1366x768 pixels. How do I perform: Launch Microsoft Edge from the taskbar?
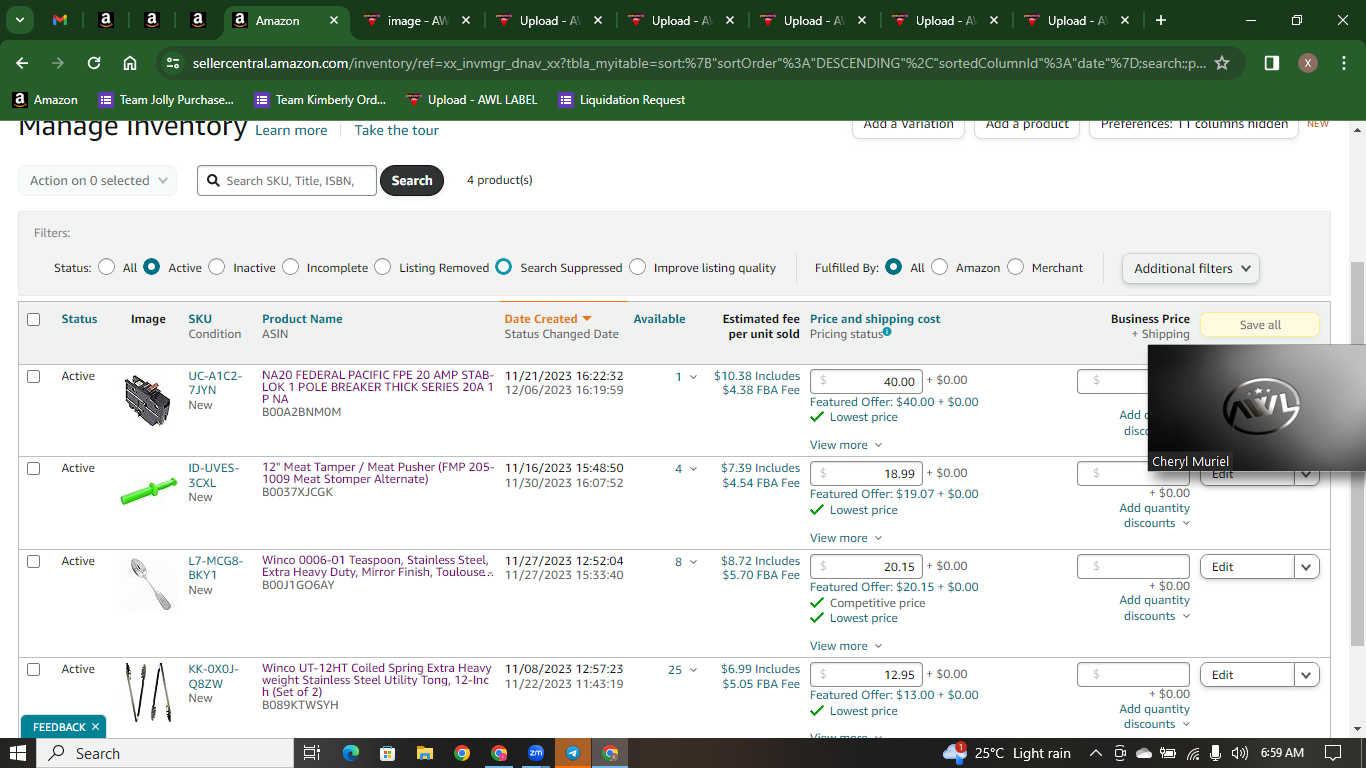[351, 753]
